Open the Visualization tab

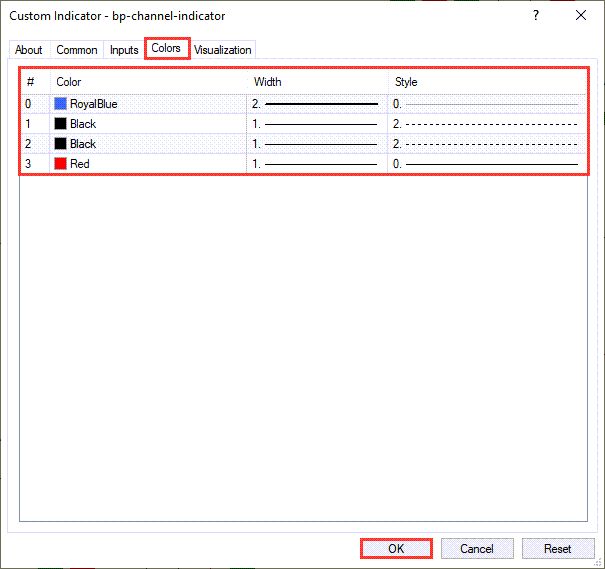coord(223,50)
